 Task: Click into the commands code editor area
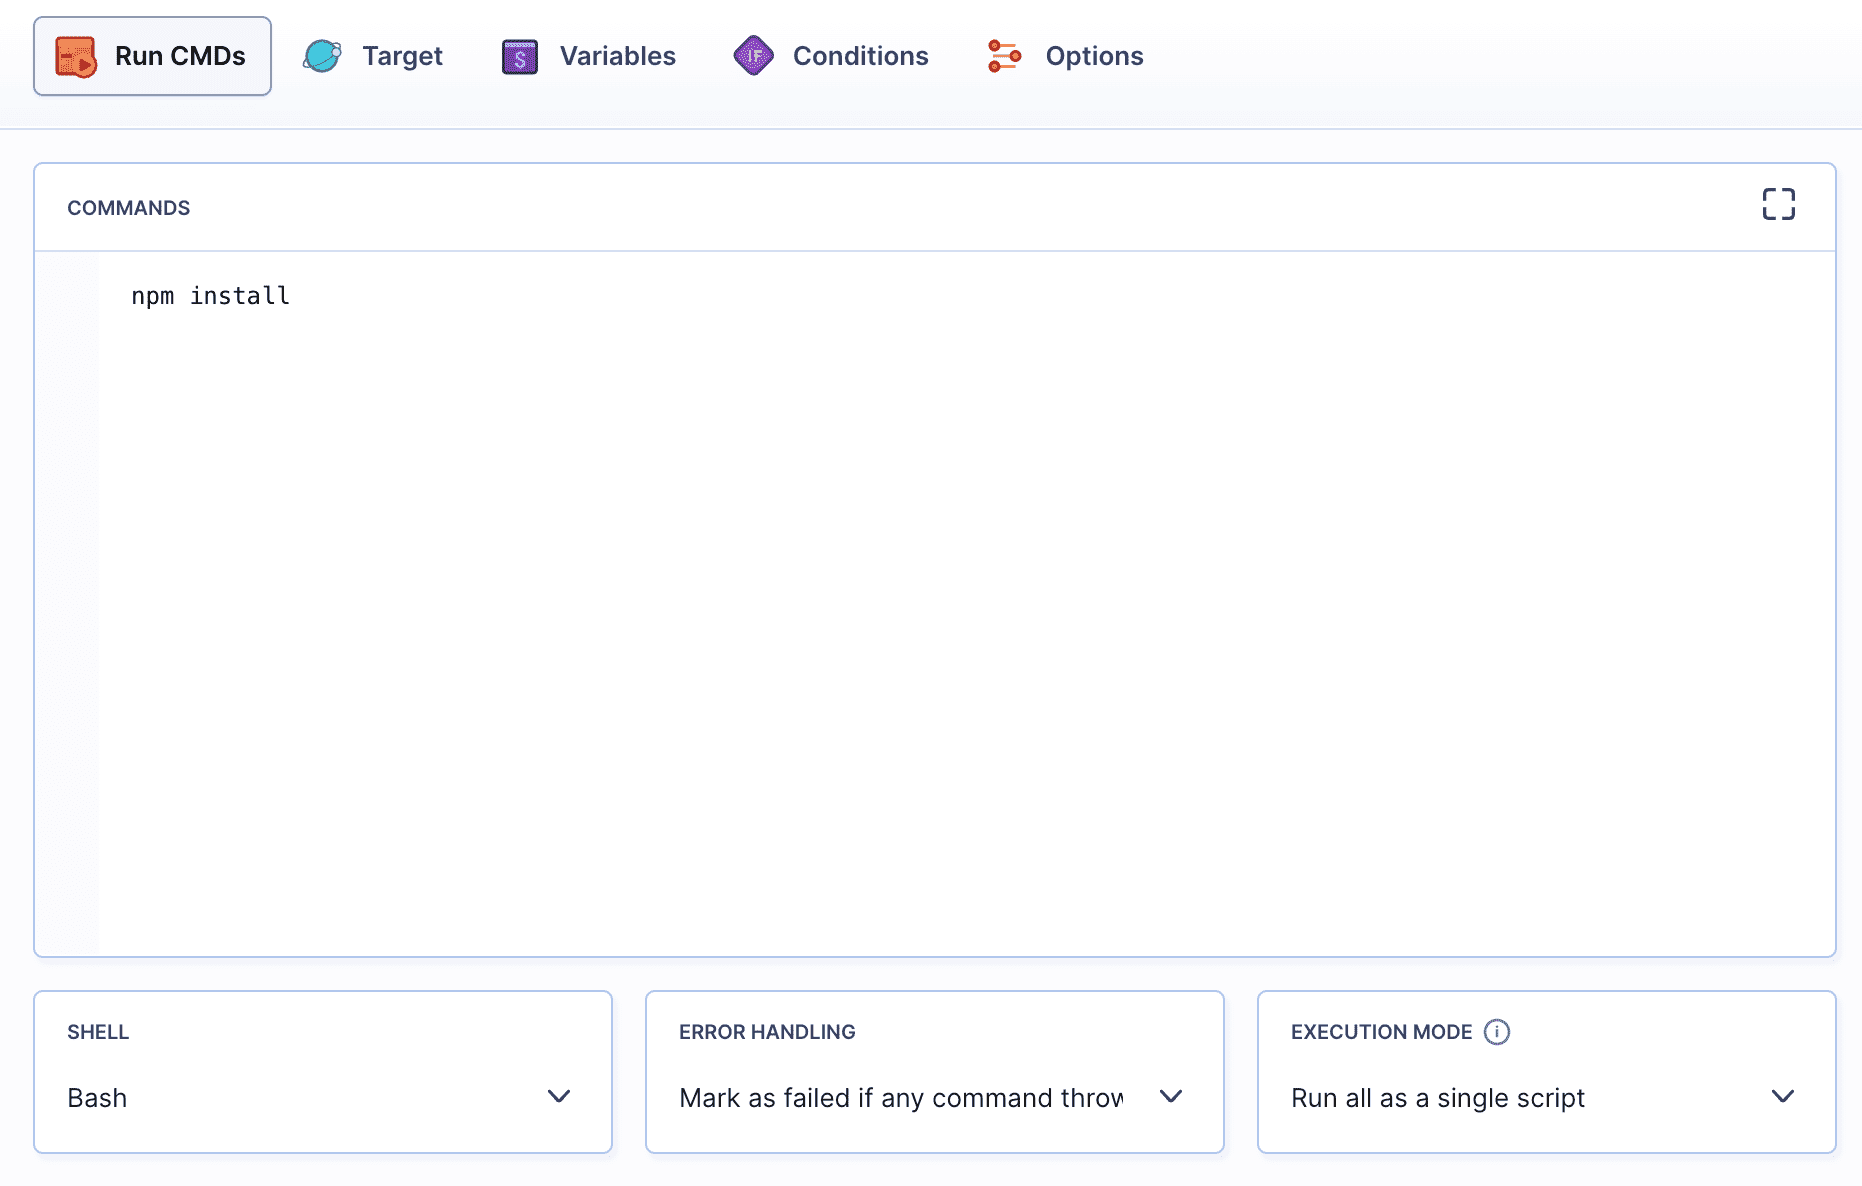pos(967,604)
